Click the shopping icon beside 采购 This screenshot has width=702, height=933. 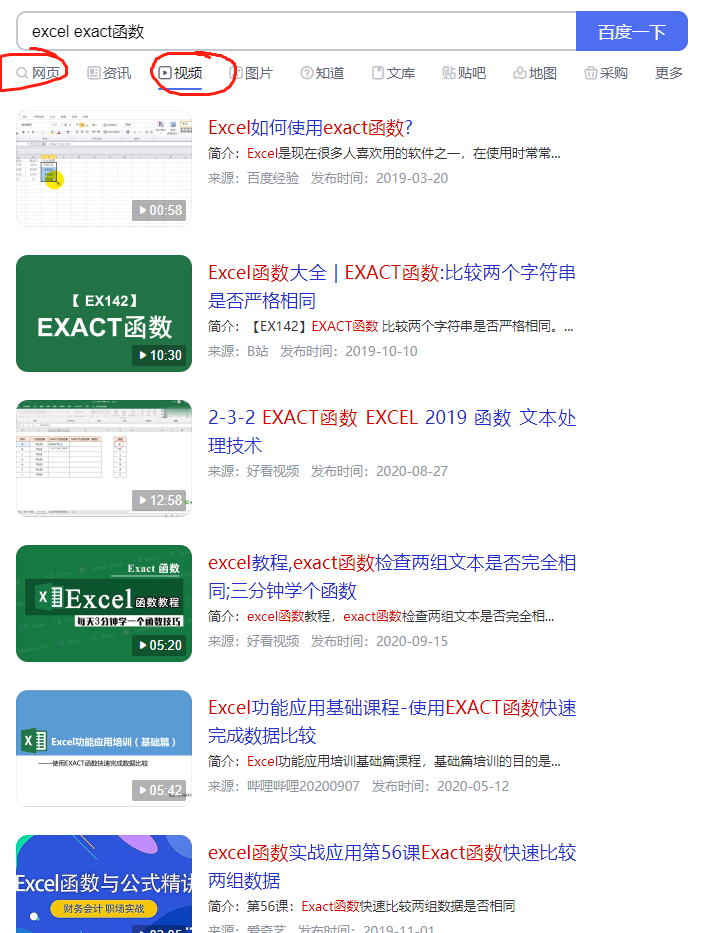pos(591,73)
